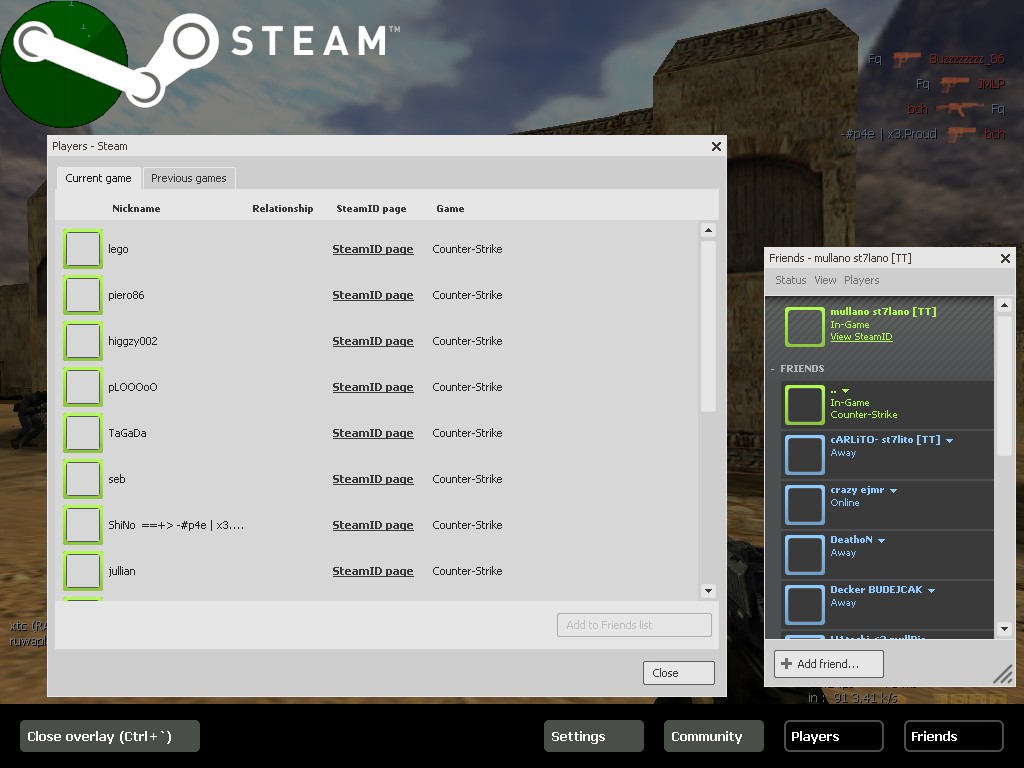Toggle the Friends overlay button

[x=953, y=737]
